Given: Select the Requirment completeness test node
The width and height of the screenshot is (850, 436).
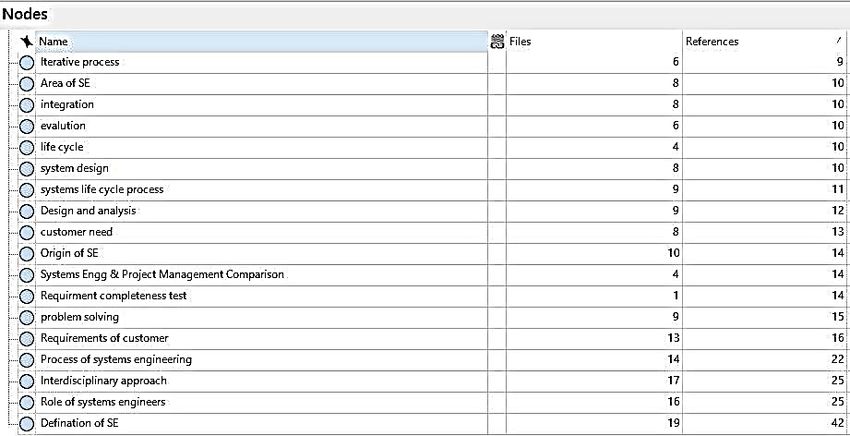Looking at the screenshot, I should pos(113,296).
